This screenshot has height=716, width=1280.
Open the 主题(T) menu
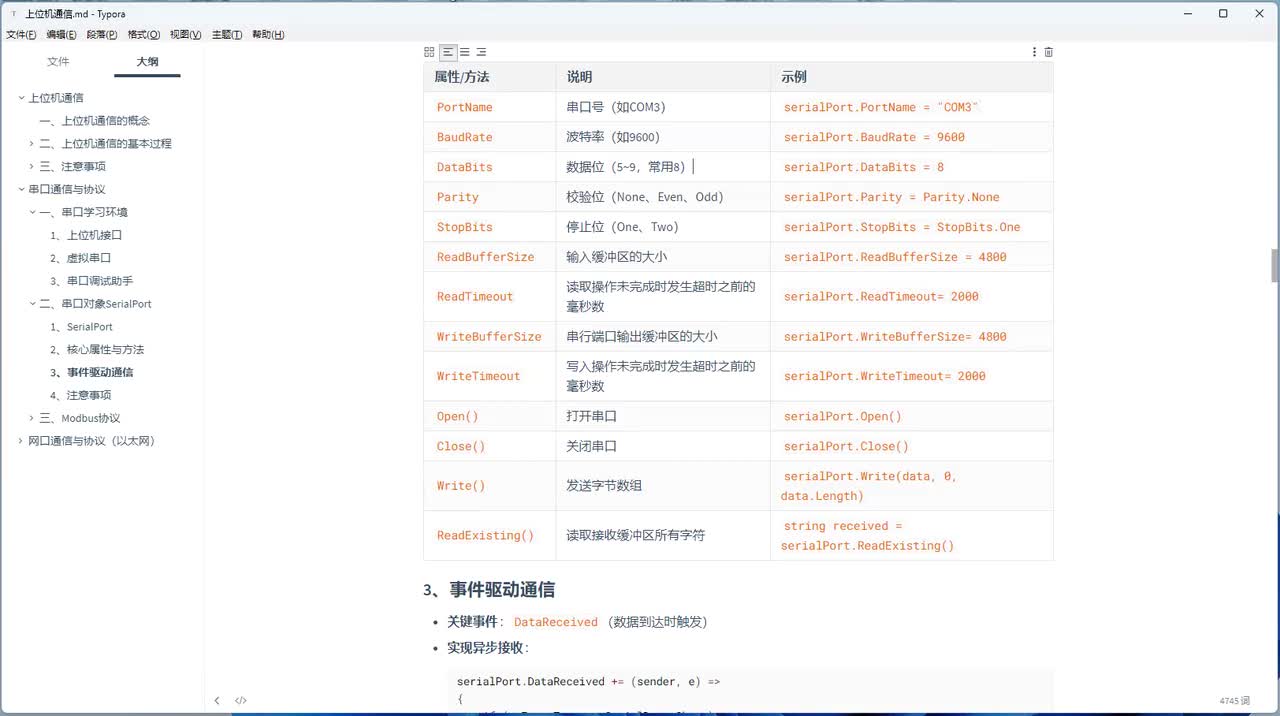(x=227, y=35)
